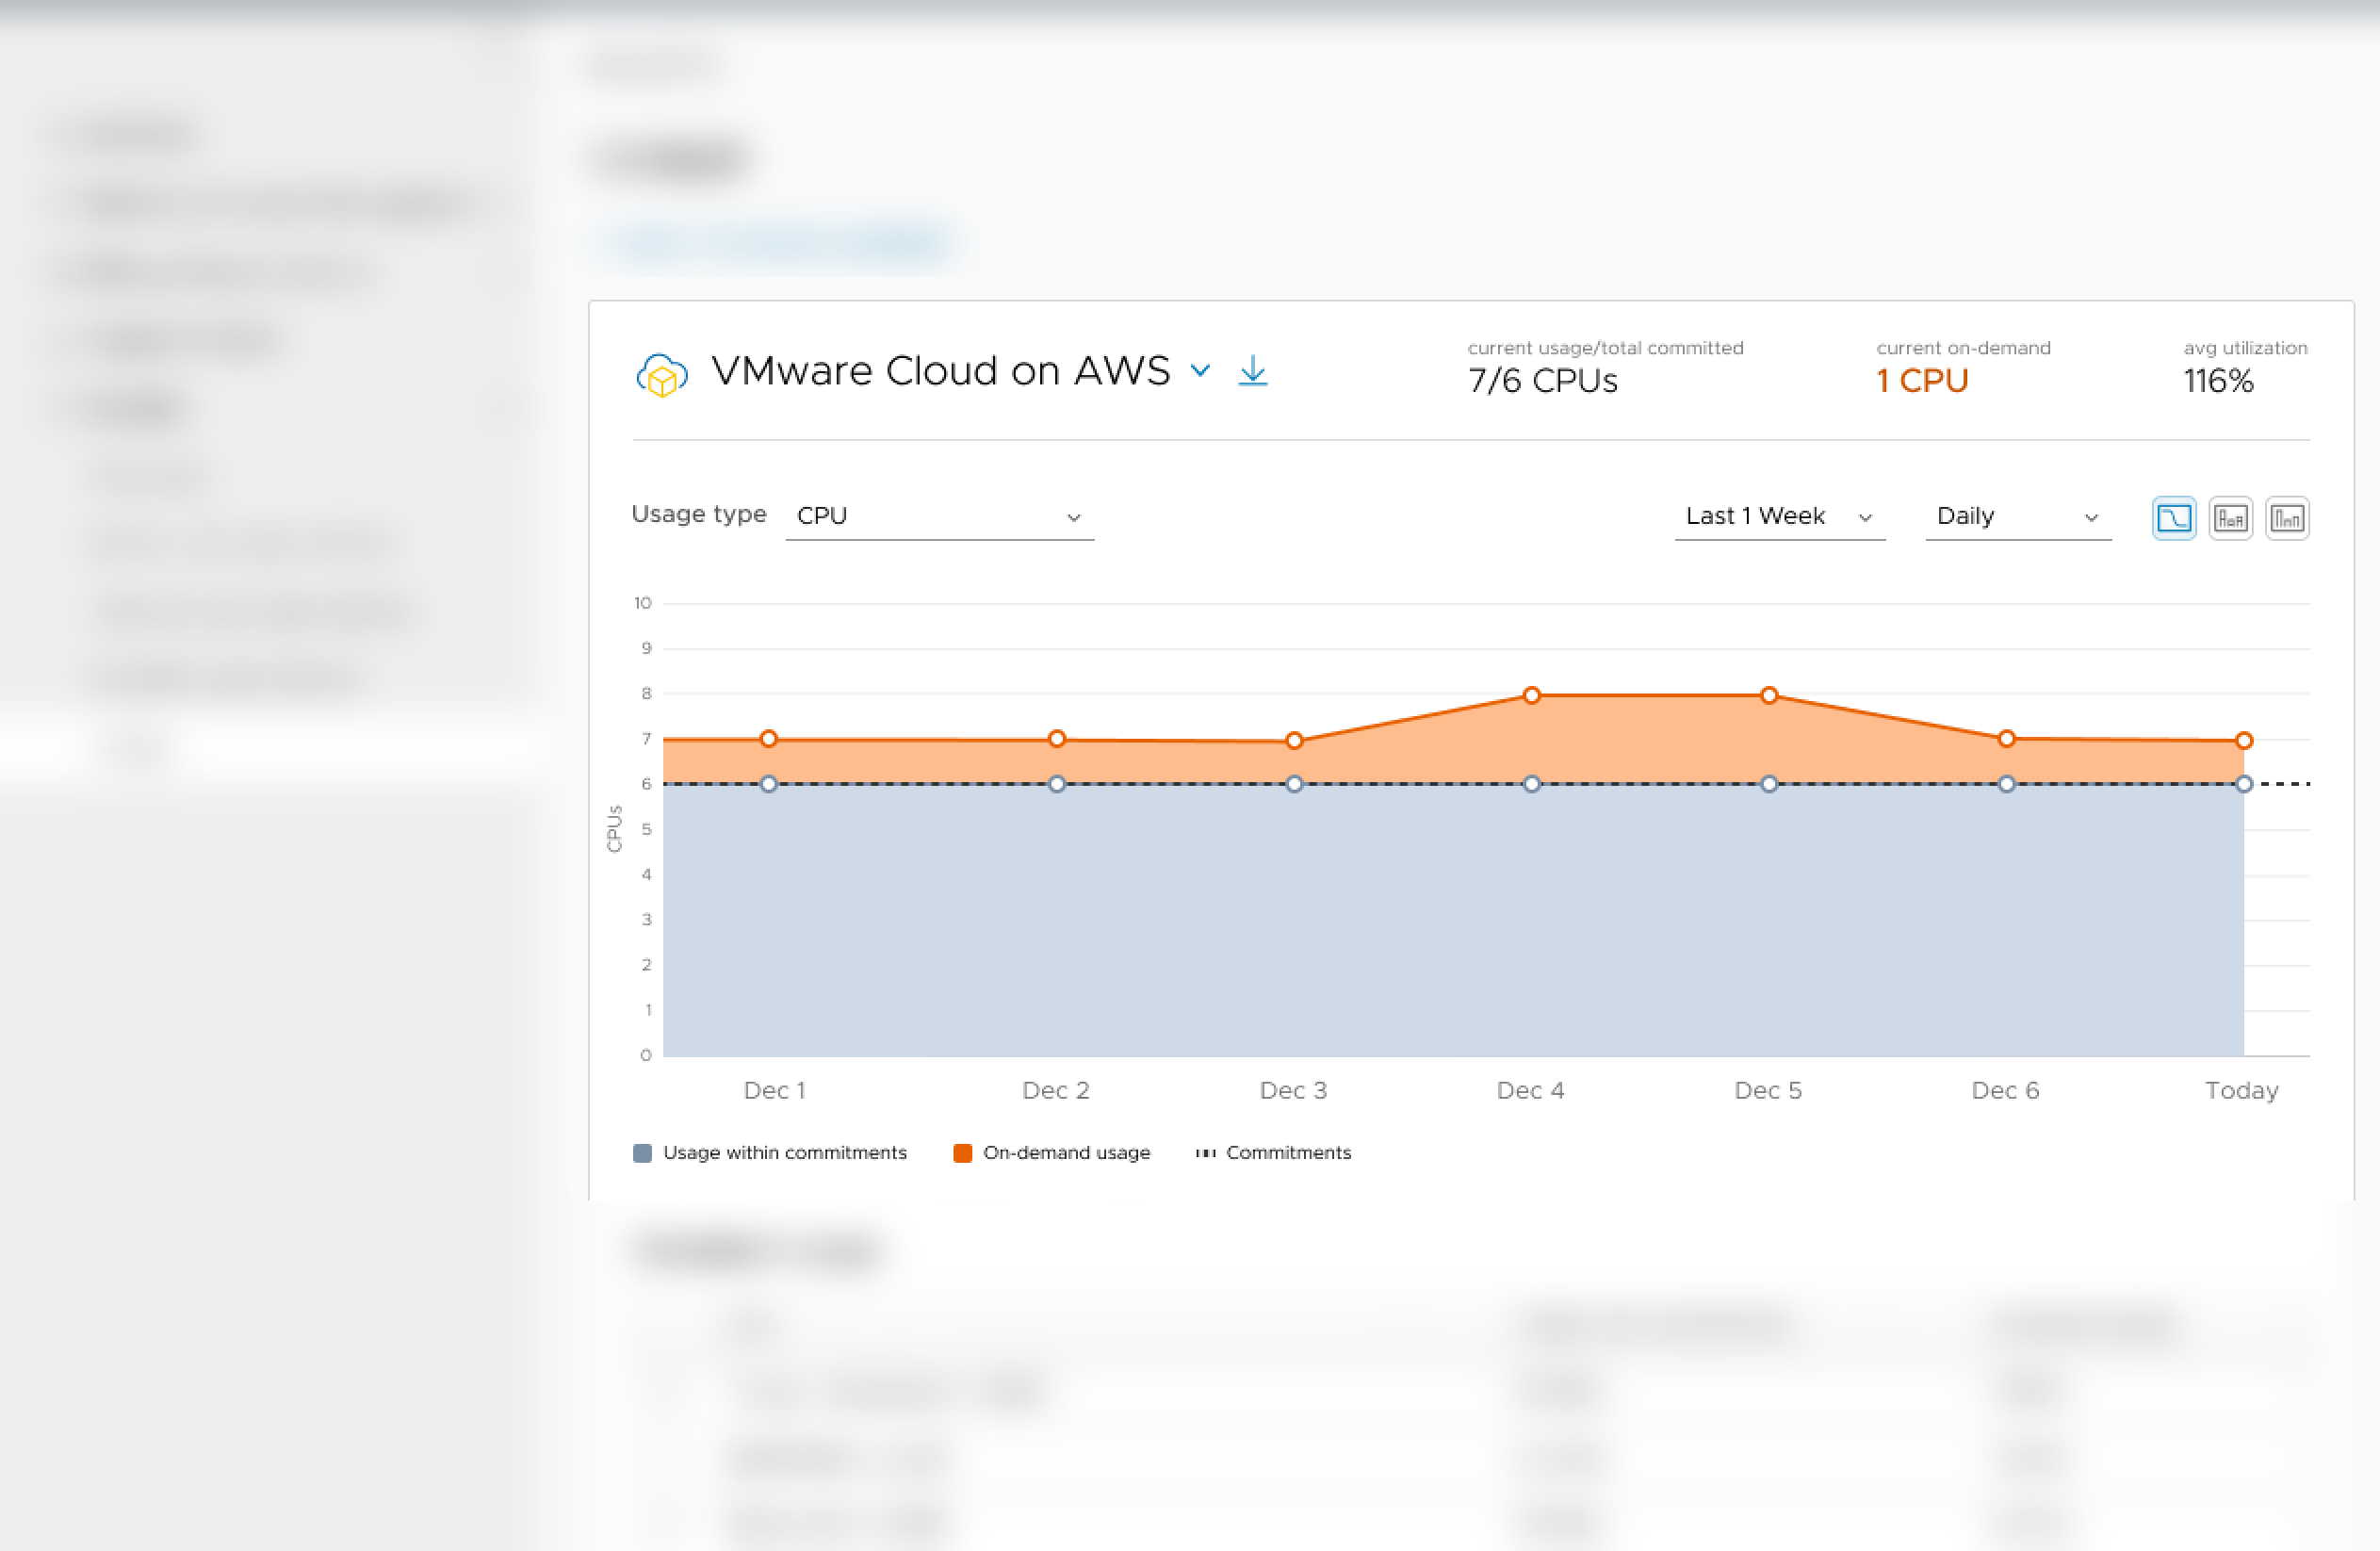Click the Dec 1 axis label

click(775, 1090)
